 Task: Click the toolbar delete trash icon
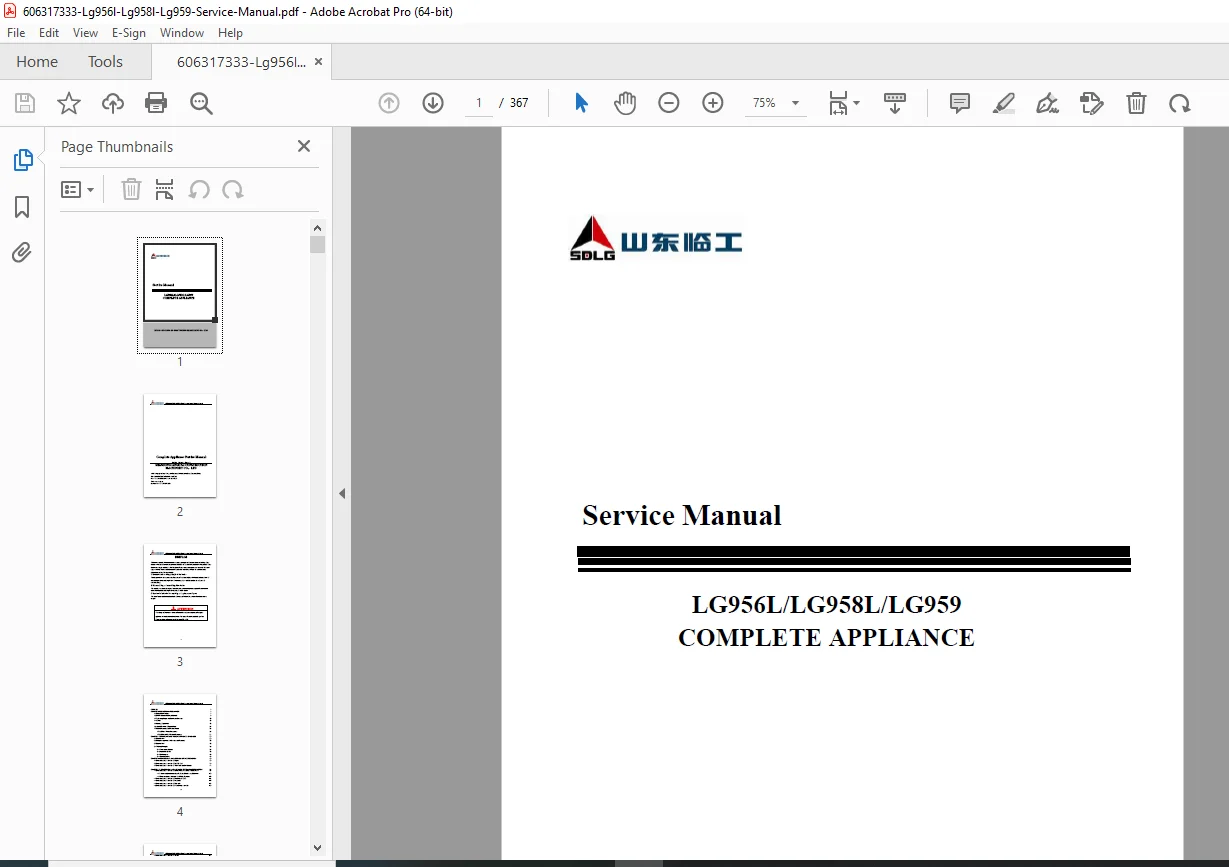pyautogui.click(x=1136, y=103)
